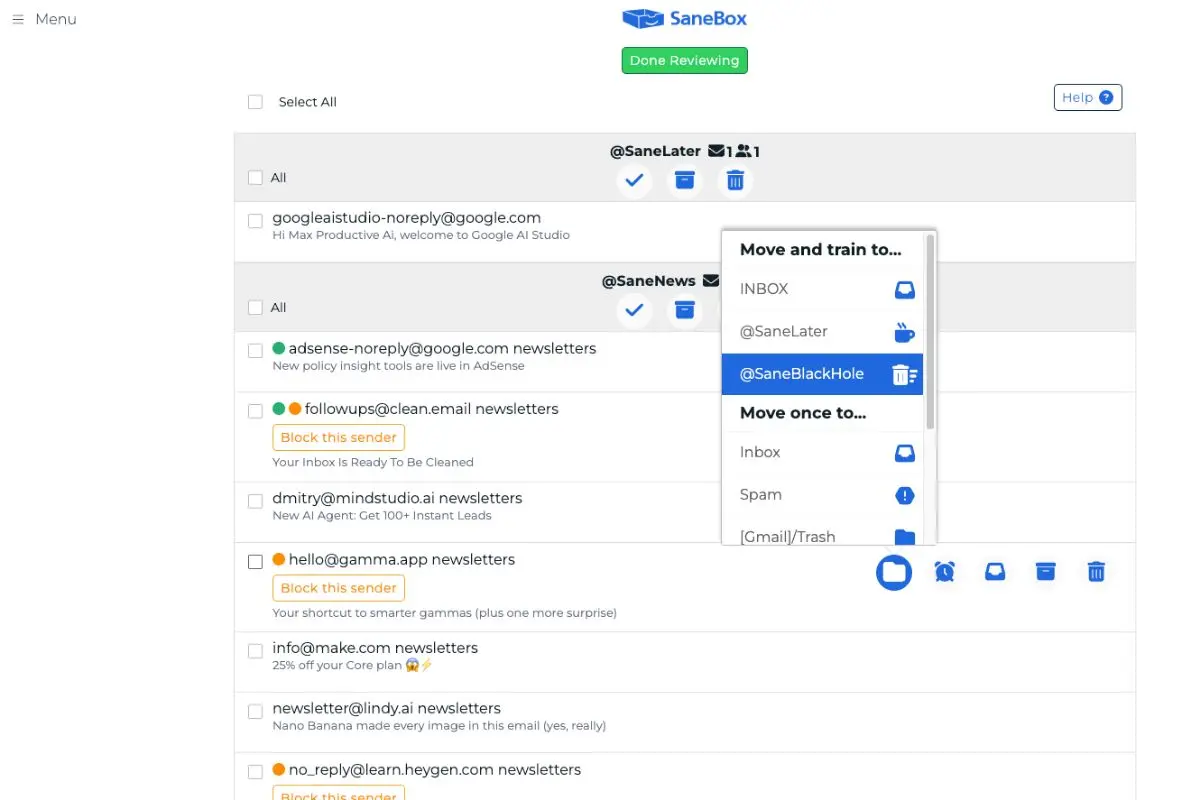Click the inbox tray icon on gamma.app row
Screen dimensions: 1200x800
(995, 572)
